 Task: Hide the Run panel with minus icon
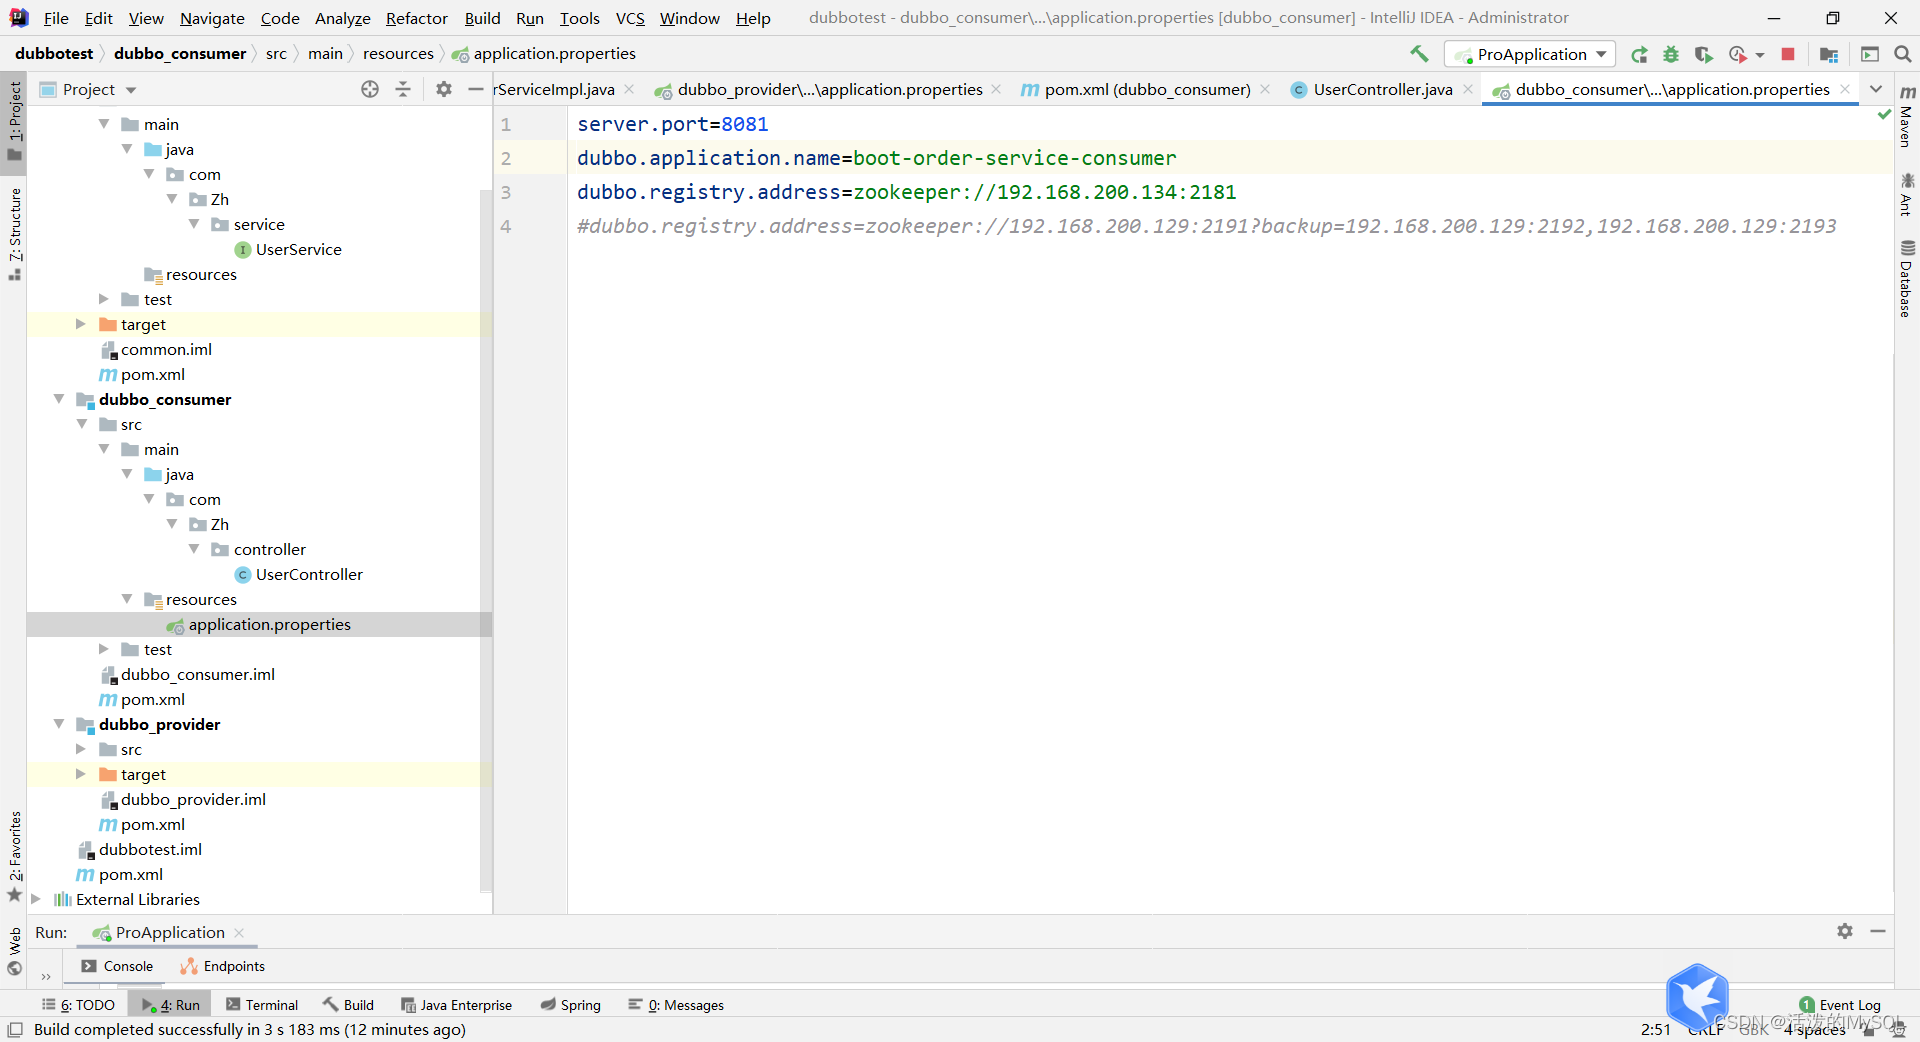point(1878,931)
